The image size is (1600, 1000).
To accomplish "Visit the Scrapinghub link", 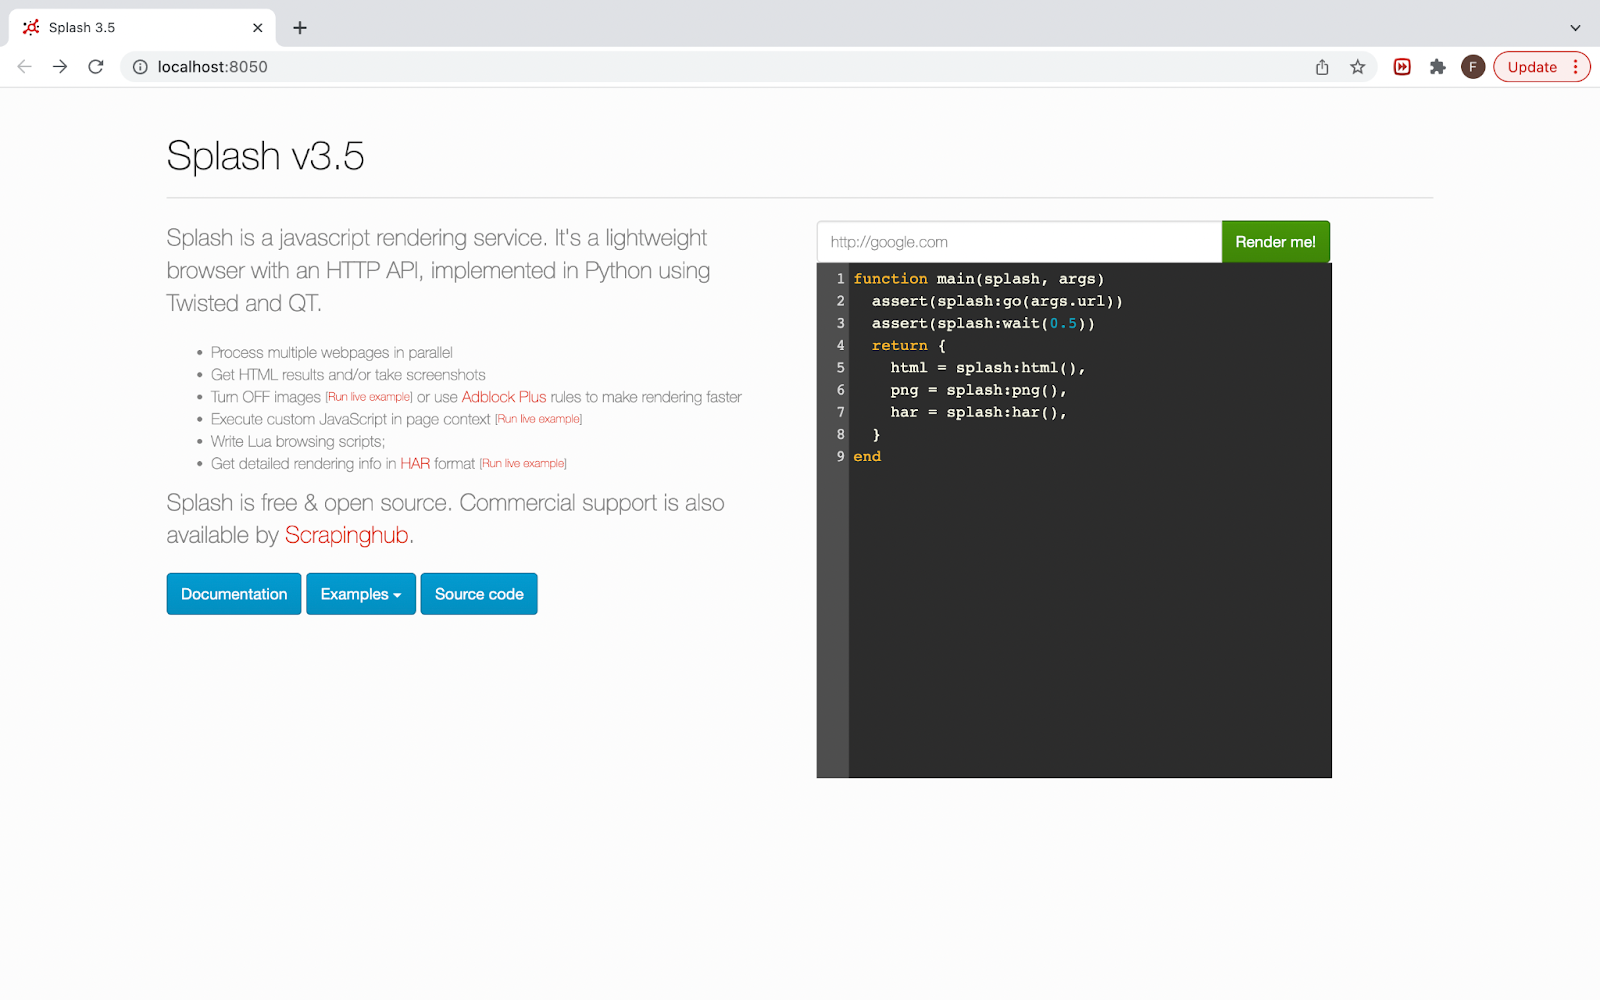I will [x=347, y=535].
